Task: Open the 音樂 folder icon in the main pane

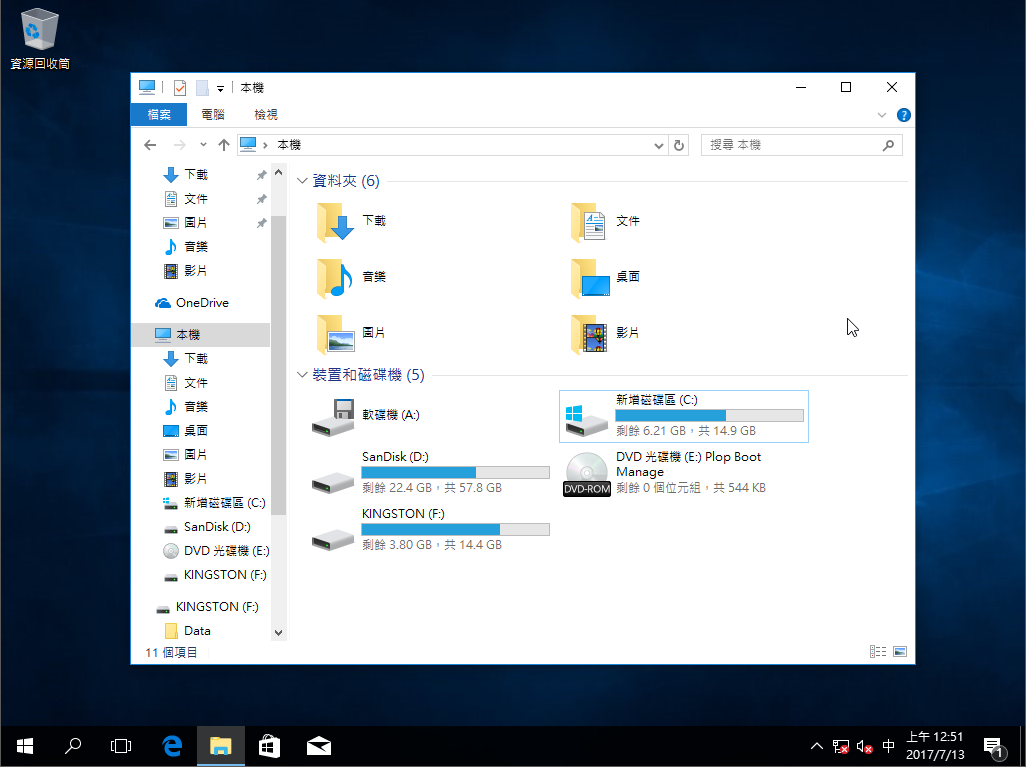Action: coord(335,278)
